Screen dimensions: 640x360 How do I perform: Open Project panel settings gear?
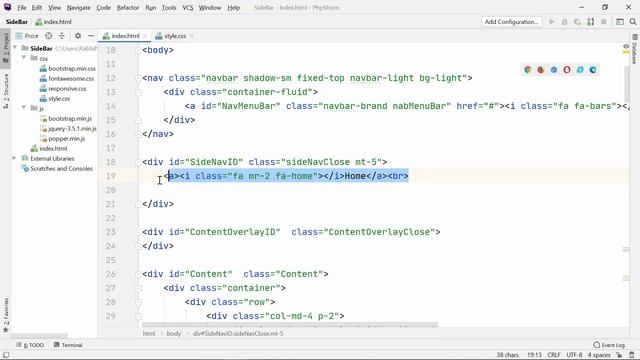[78, 36]
